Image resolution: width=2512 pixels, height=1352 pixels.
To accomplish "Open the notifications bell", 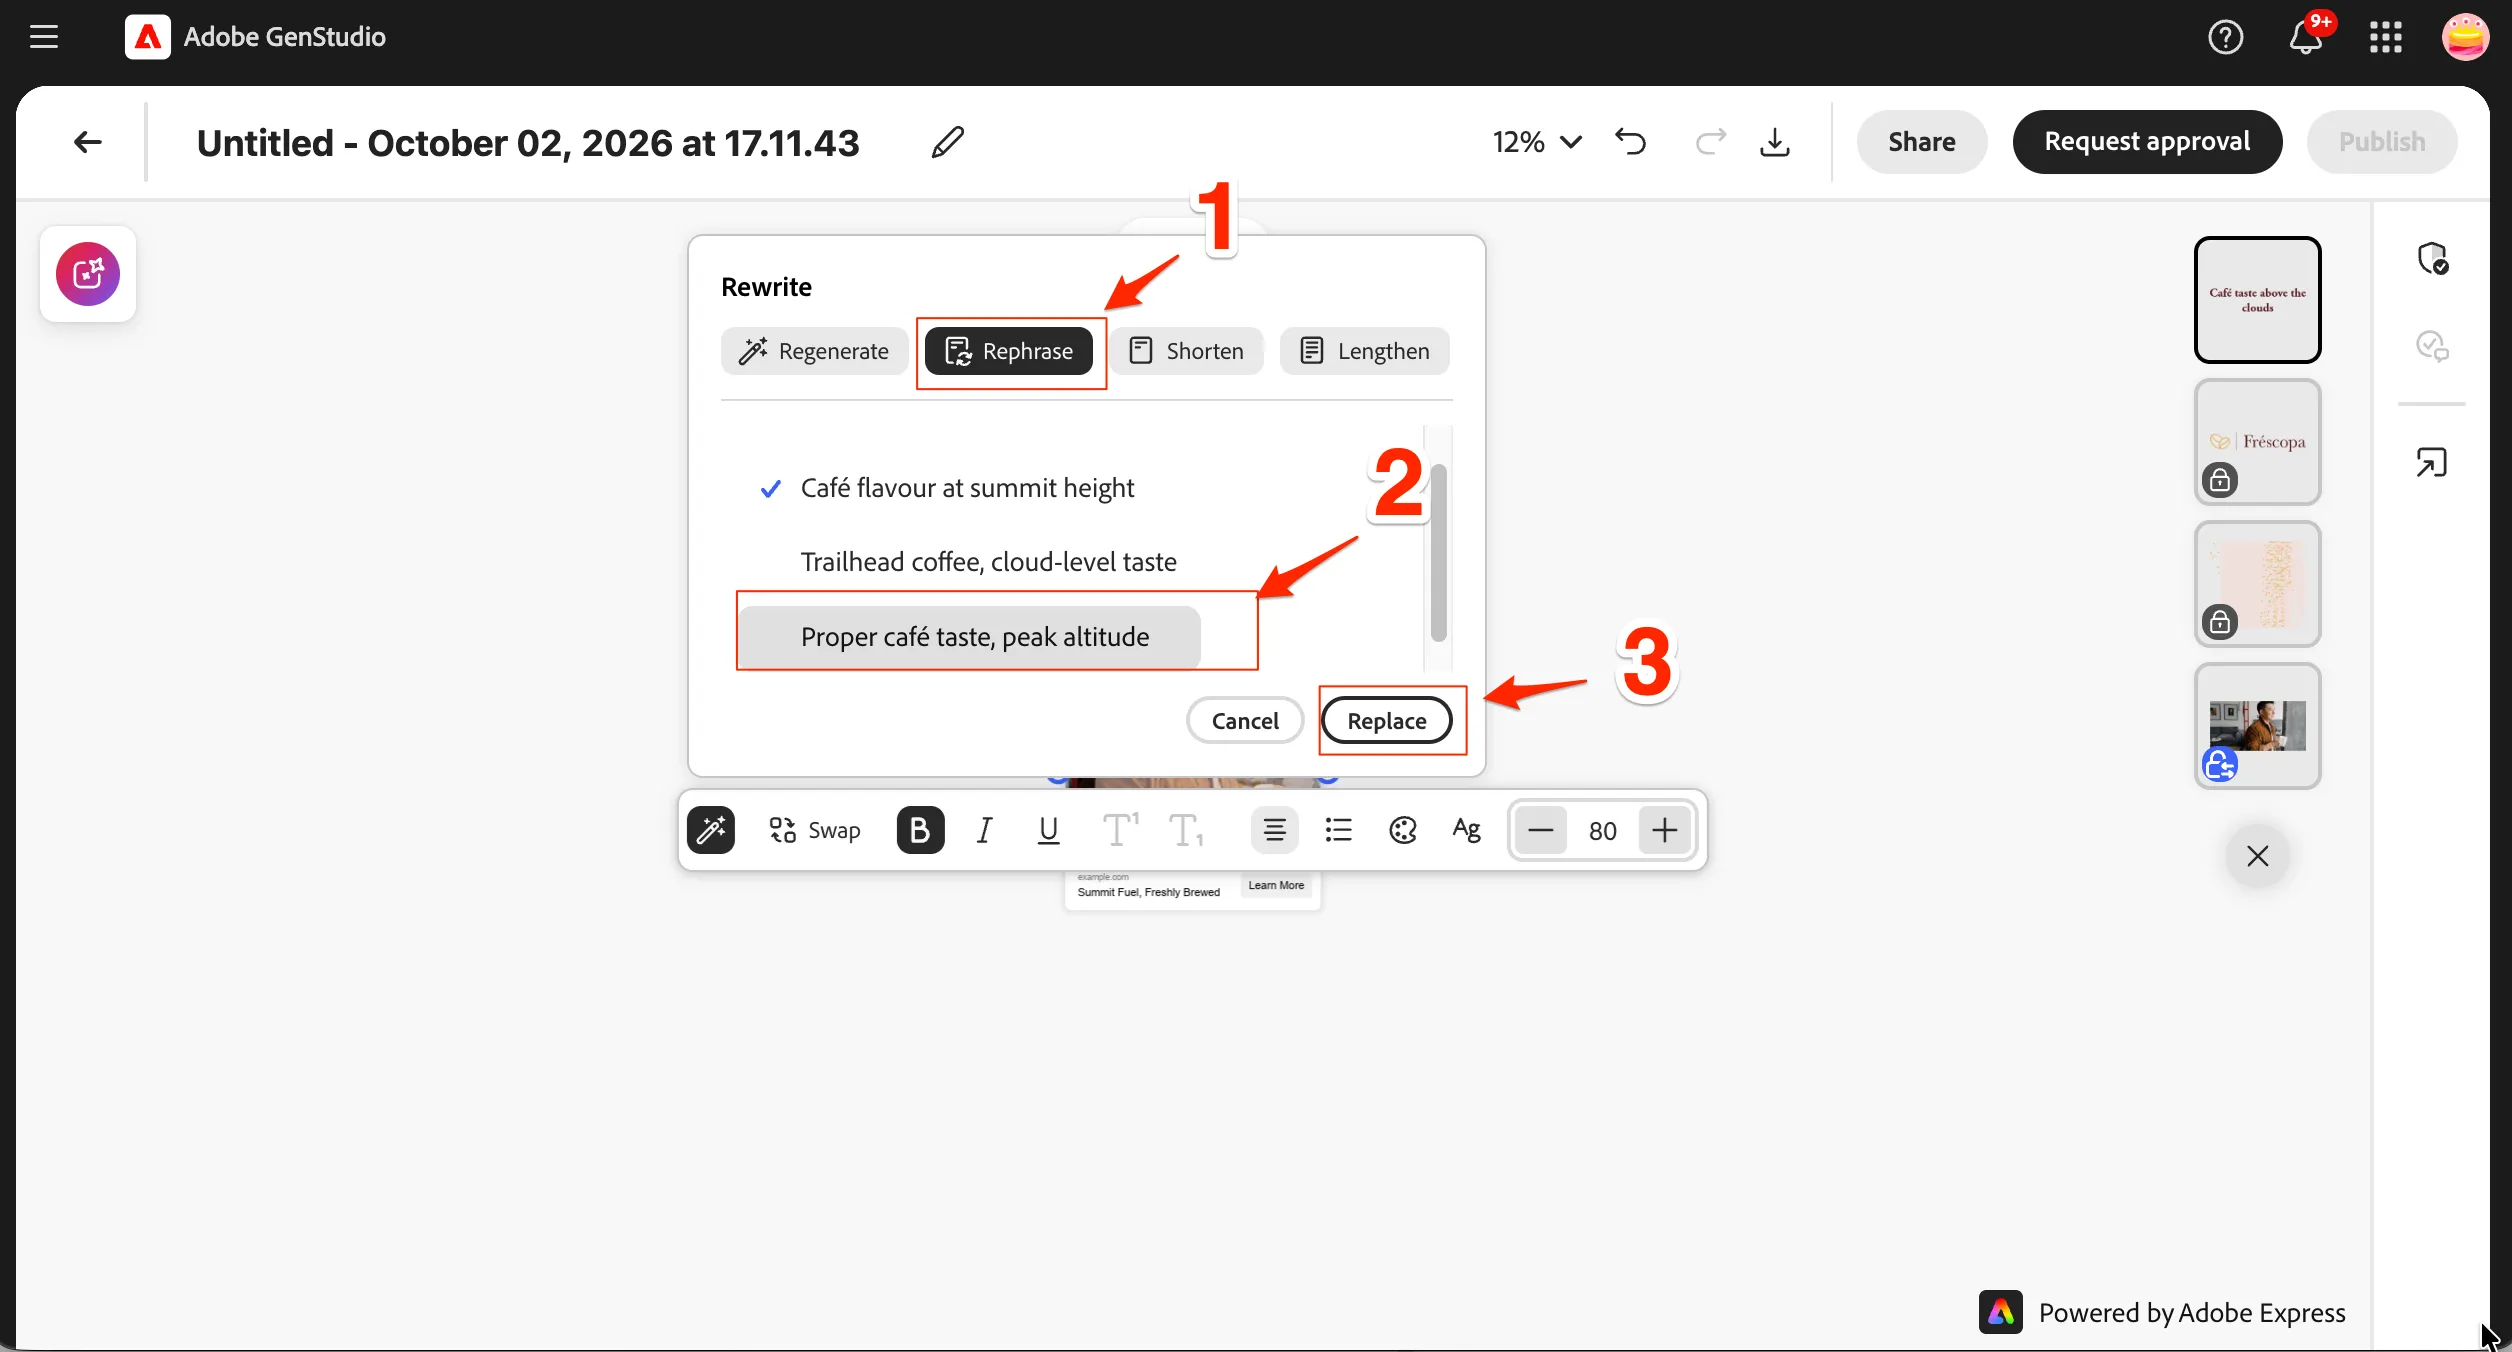I will [x=2305, y=37].
